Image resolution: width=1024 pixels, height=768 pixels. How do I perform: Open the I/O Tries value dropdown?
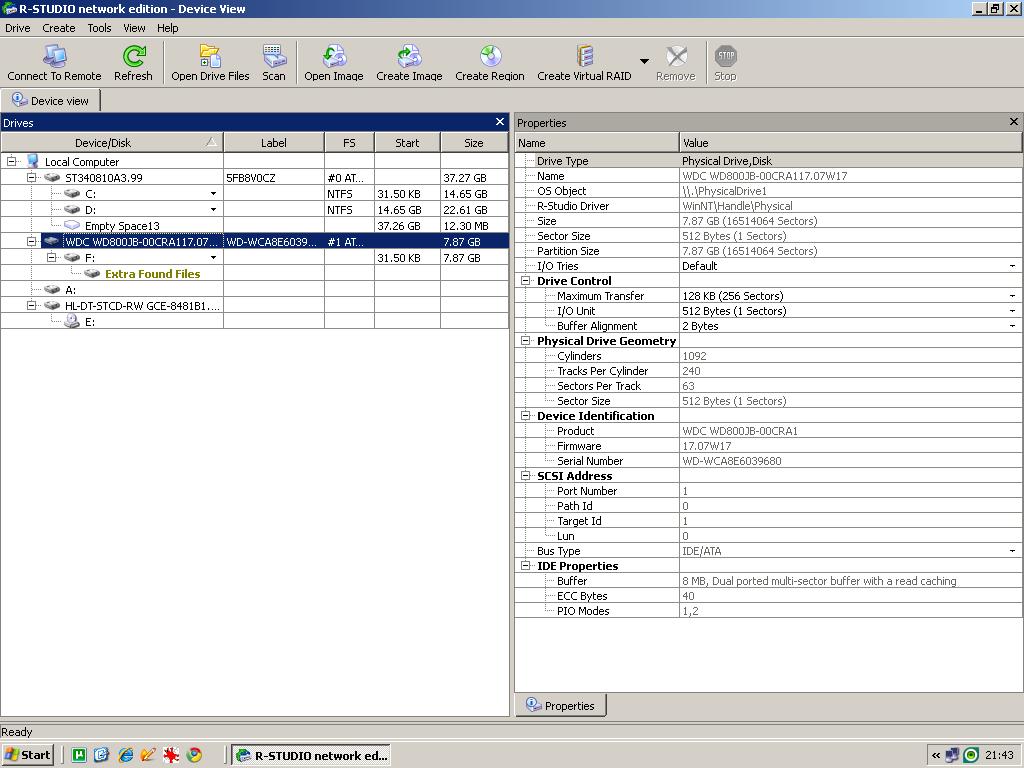[1012, 266]
